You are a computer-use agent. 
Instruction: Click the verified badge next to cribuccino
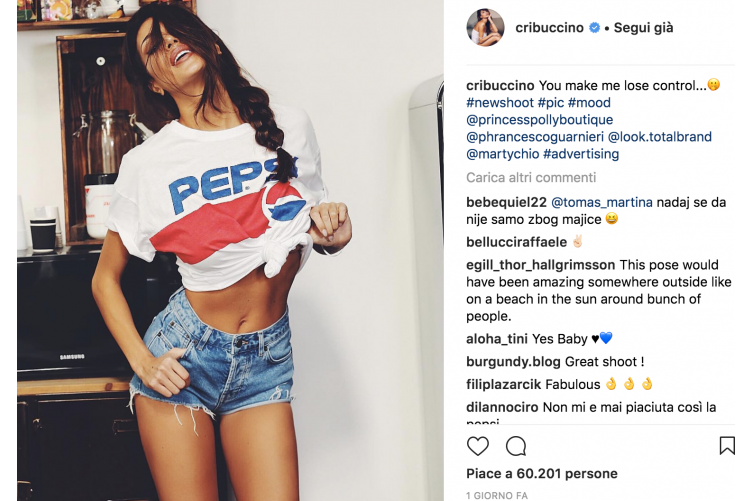tap(594, 28)
